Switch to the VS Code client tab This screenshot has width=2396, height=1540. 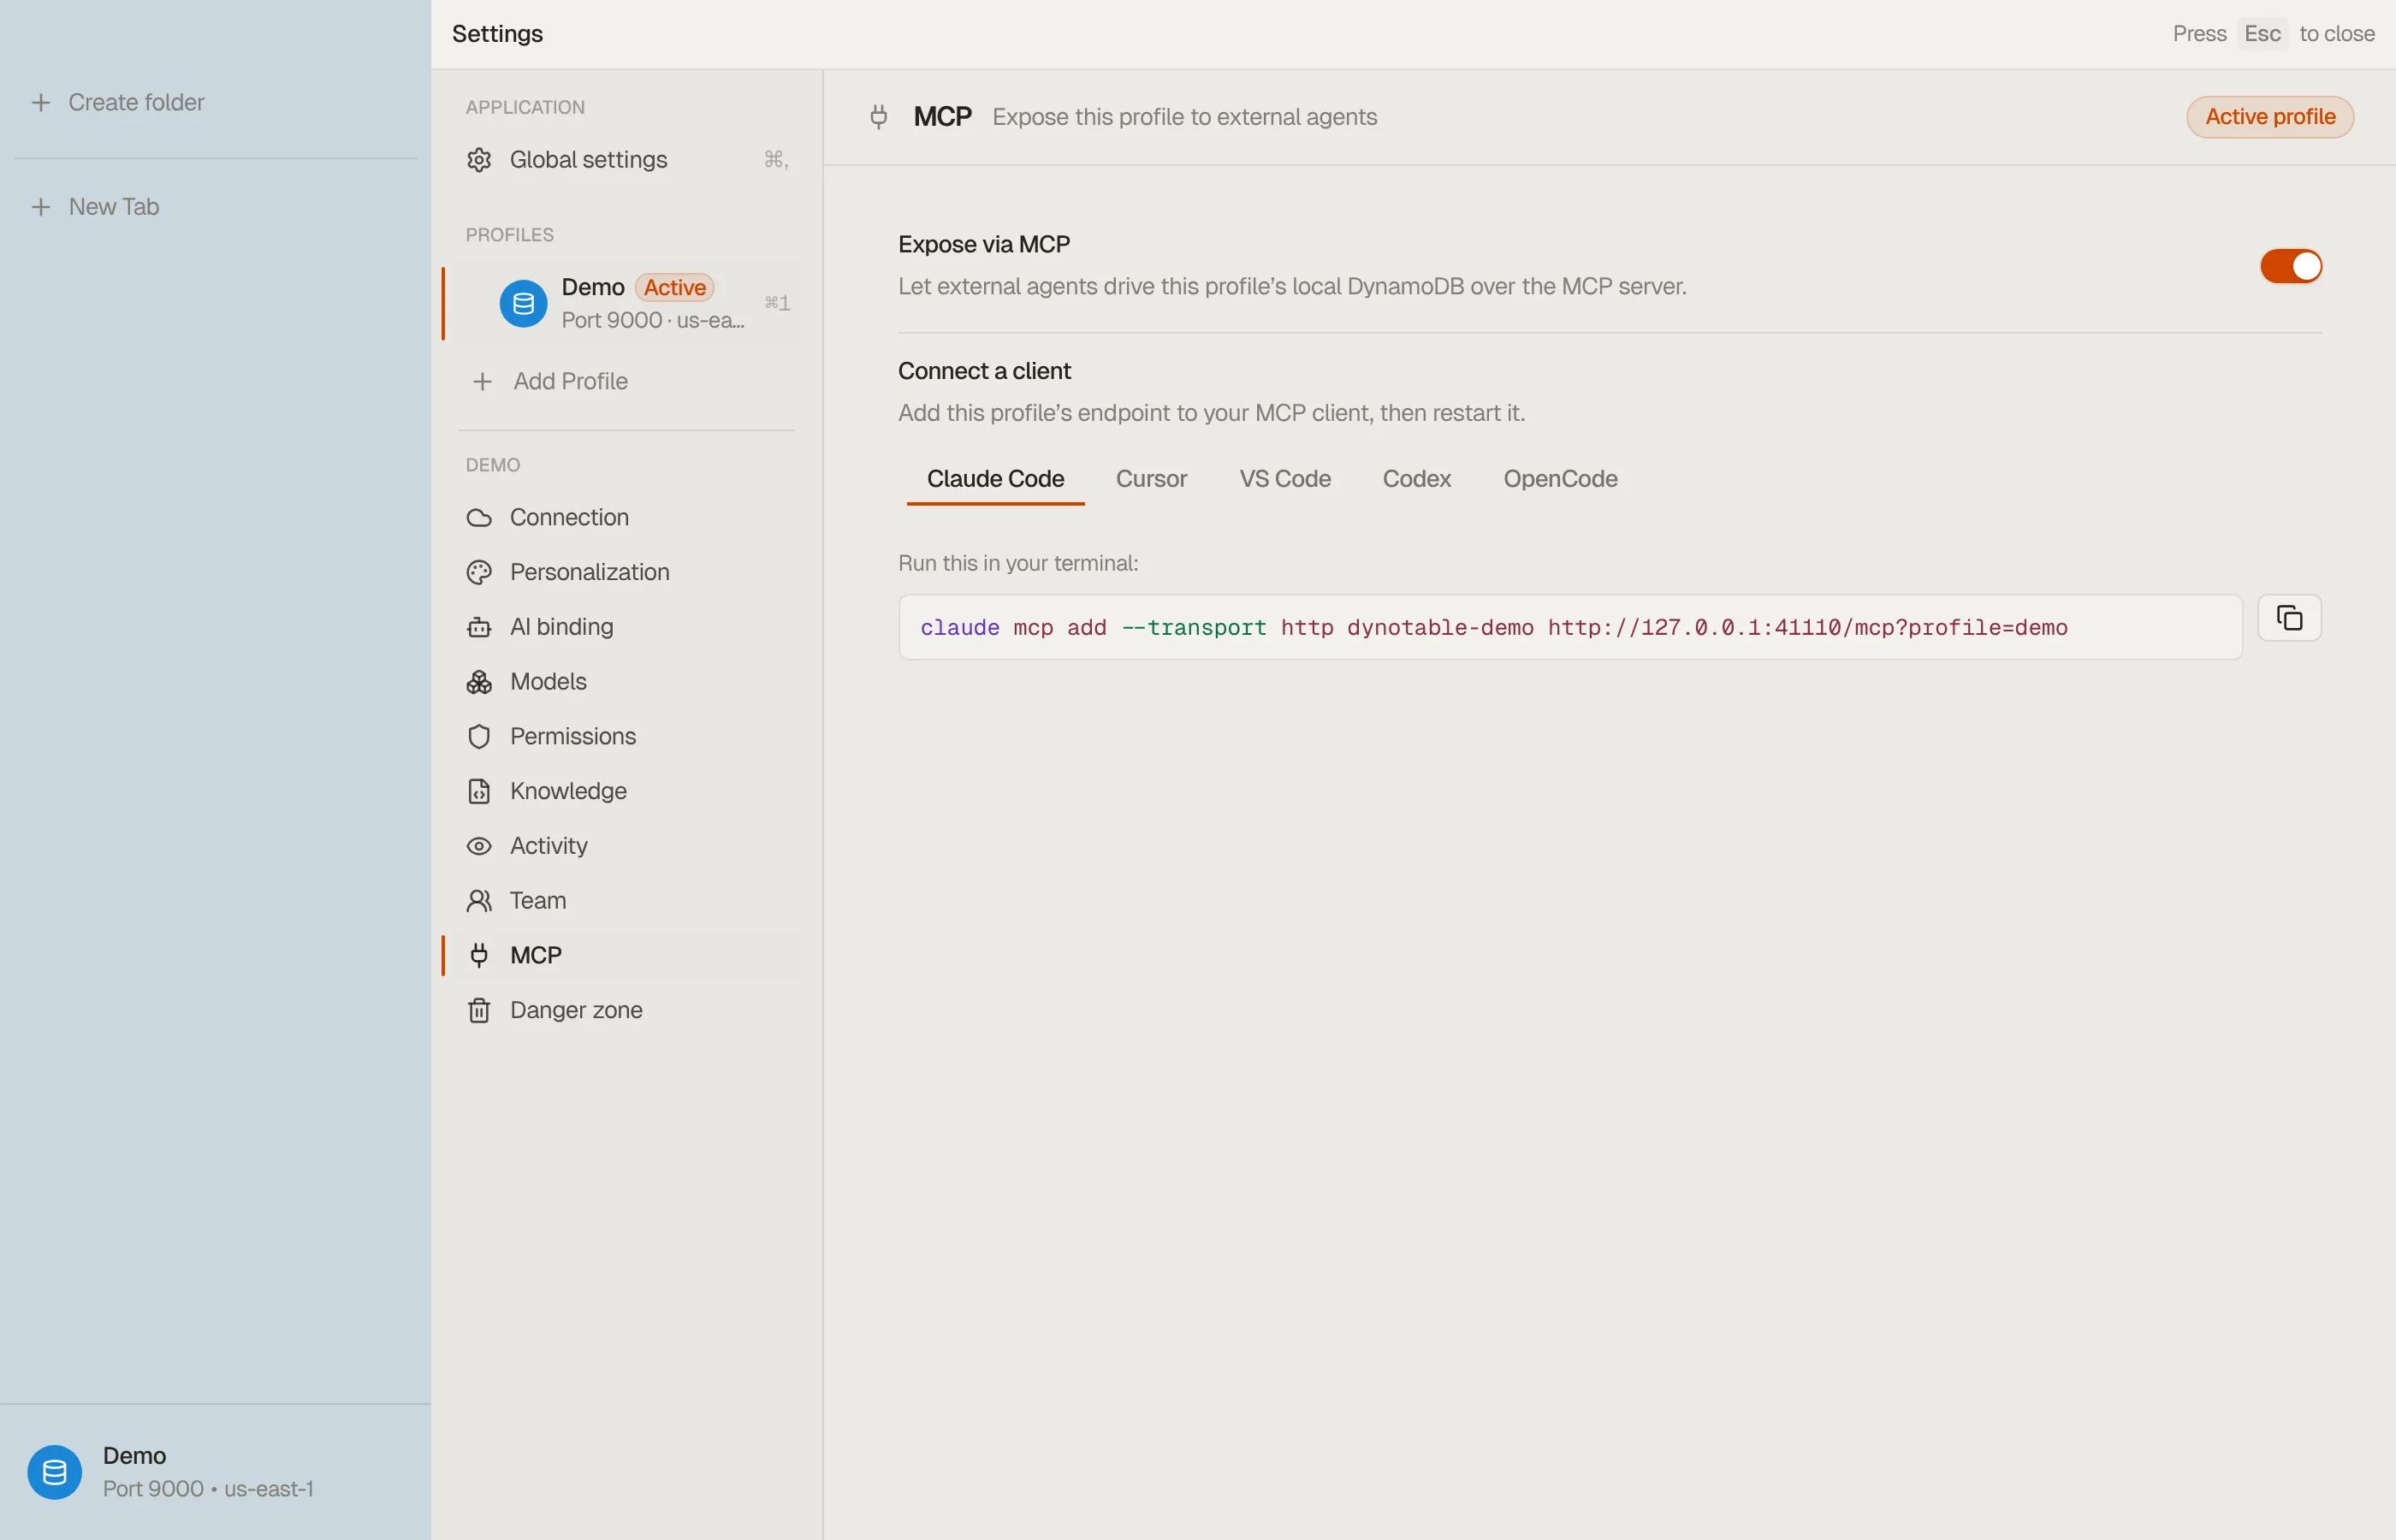[x=1285, y=479]
